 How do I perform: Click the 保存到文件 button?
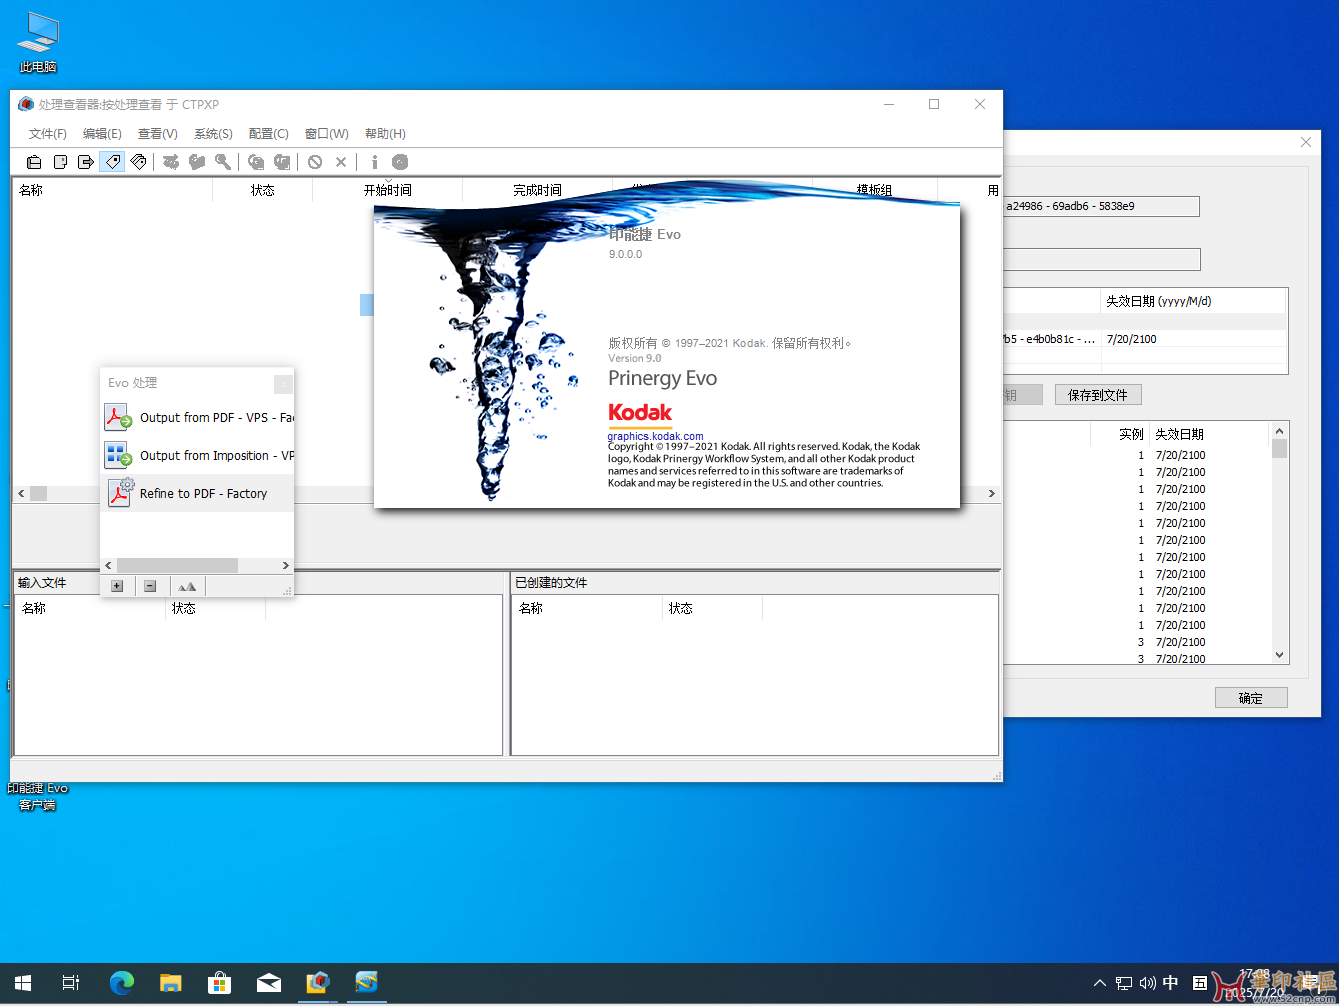(1097, 395)
